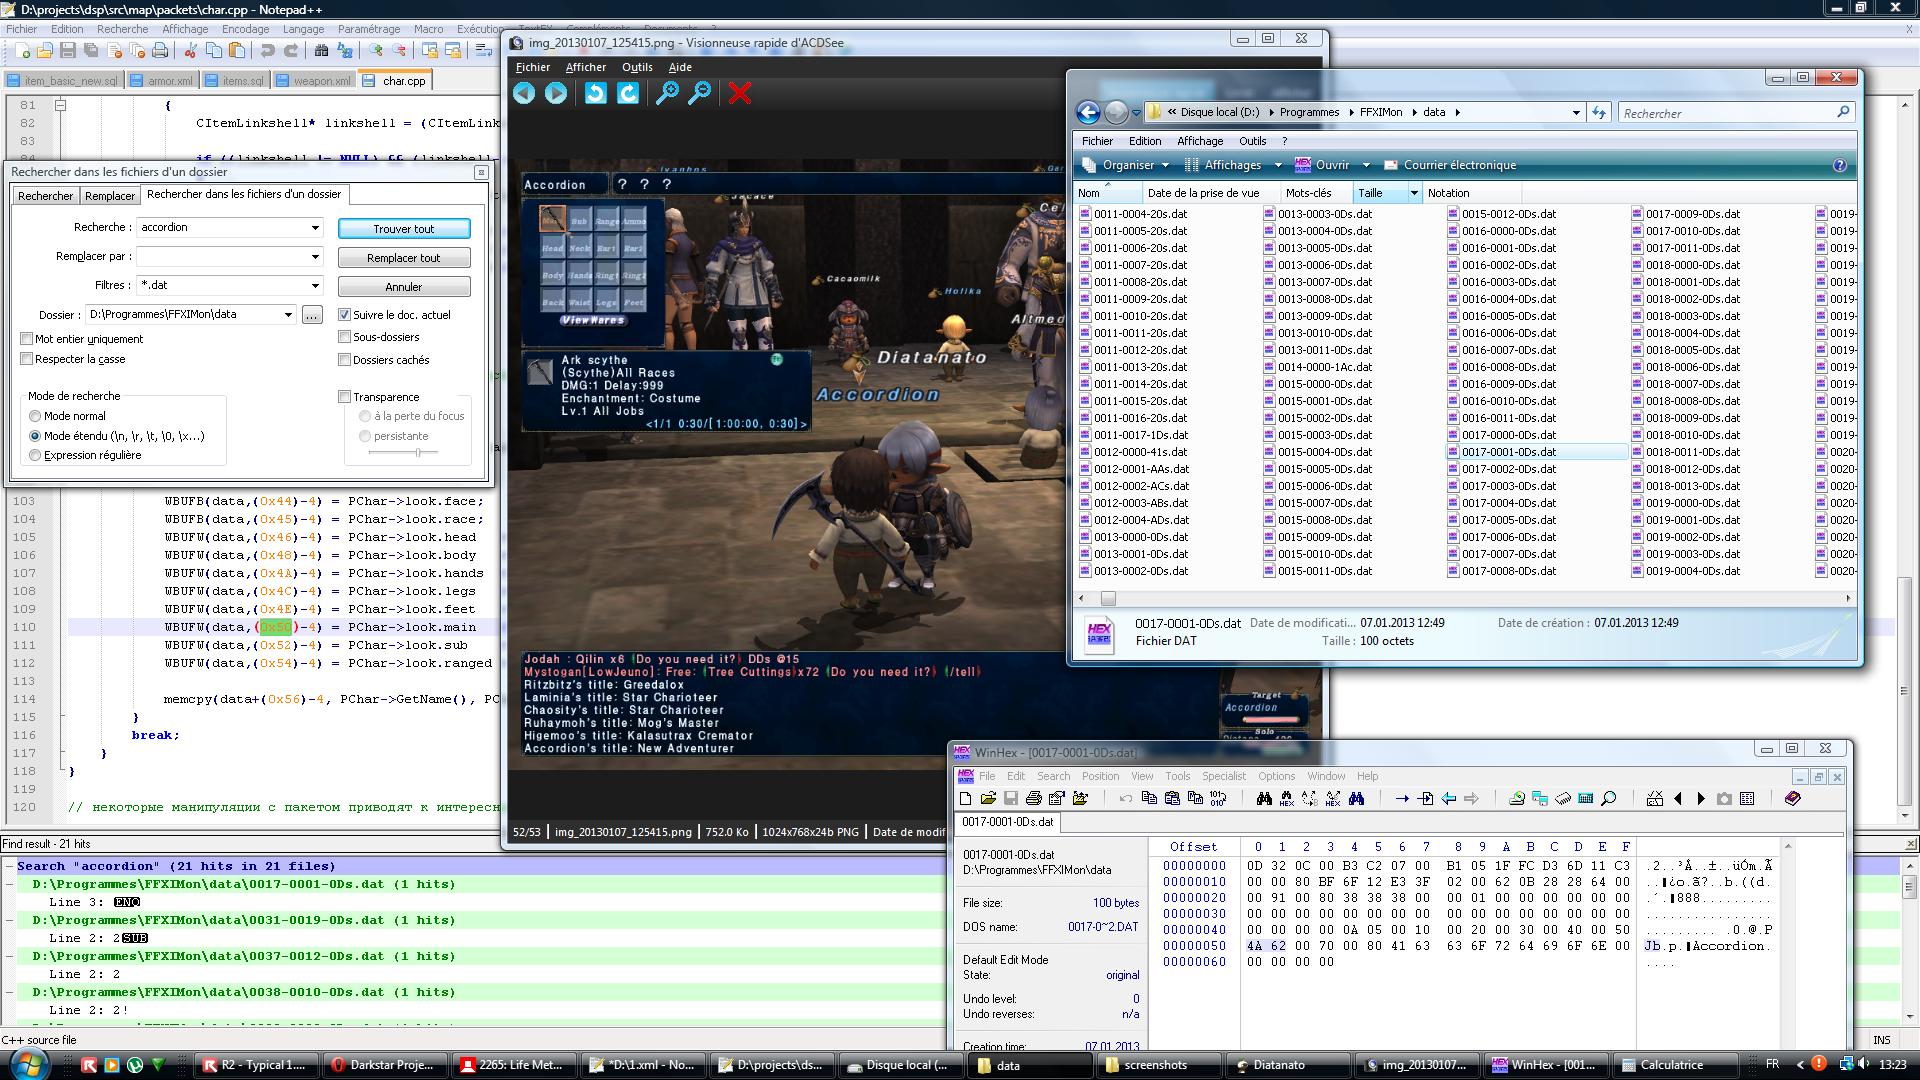The height and width of the screenshot is (1080, 1920).
Task: Click WinHex Find Hex Values binoculars icon
Action: click(1287, 798)
